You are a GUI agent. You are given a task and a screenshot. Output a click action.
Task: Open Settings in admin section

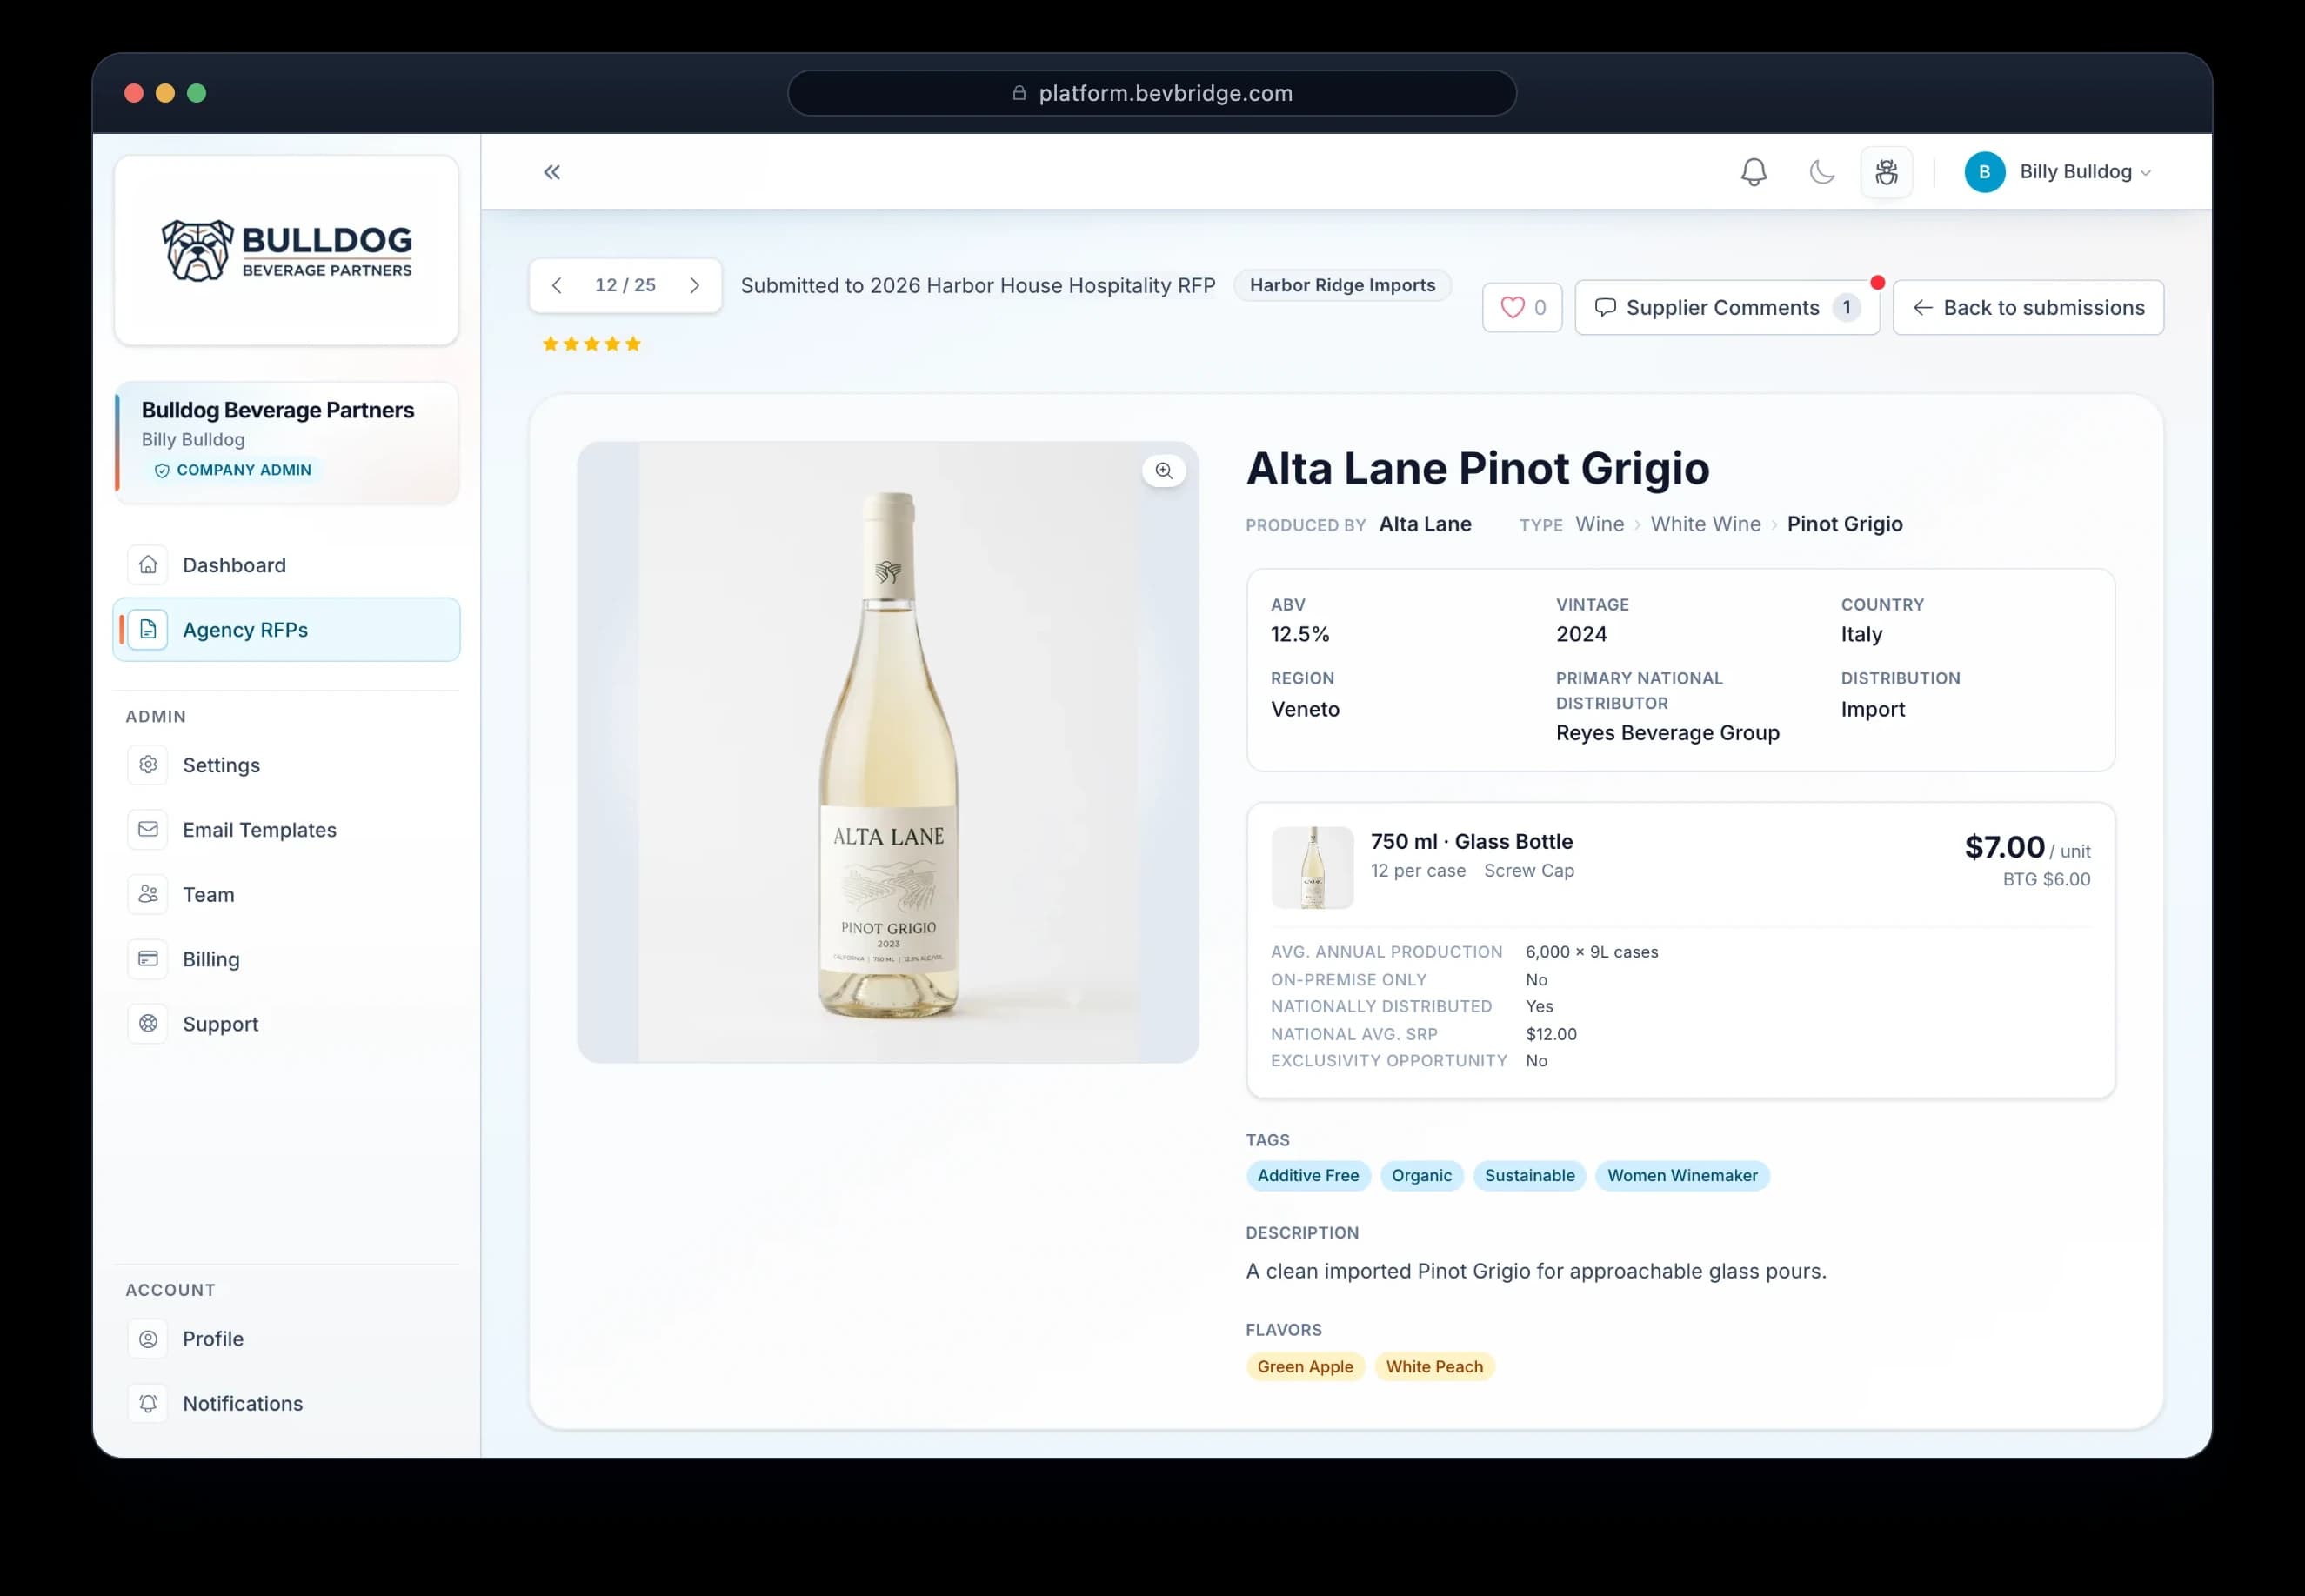(286, 765)
